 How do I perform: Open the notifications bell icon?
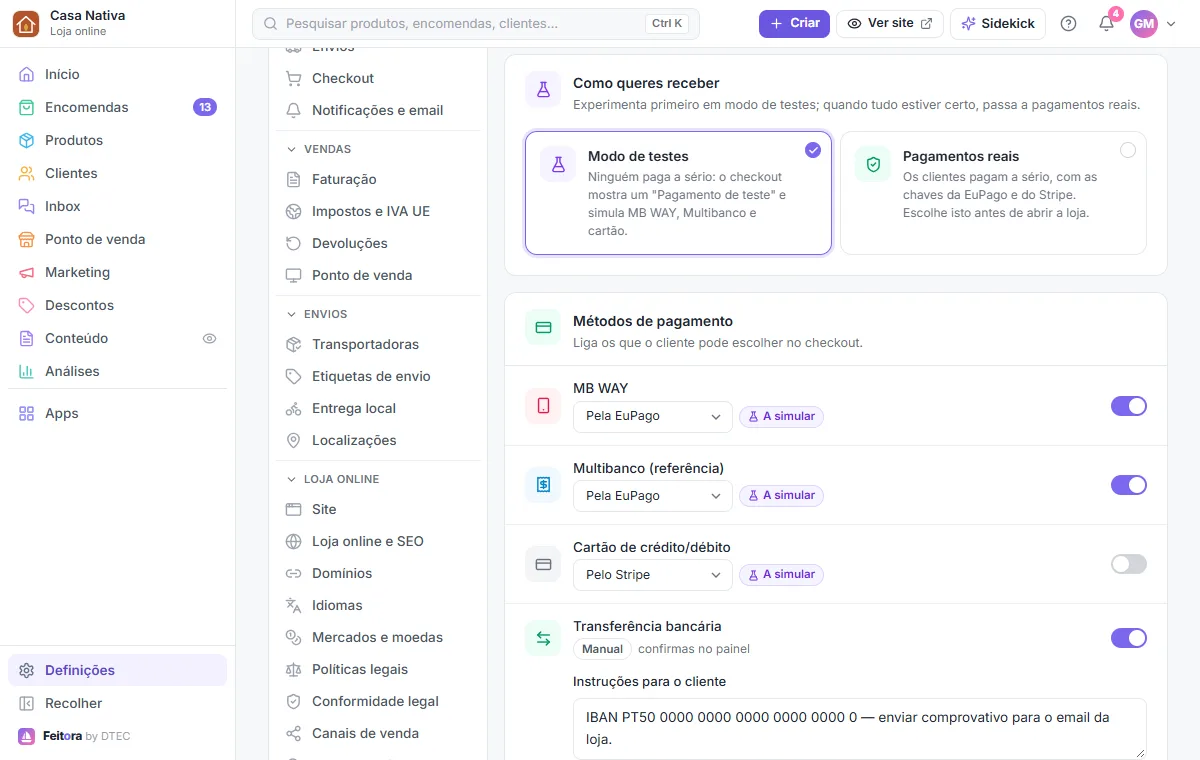[x=1106, y=23]
